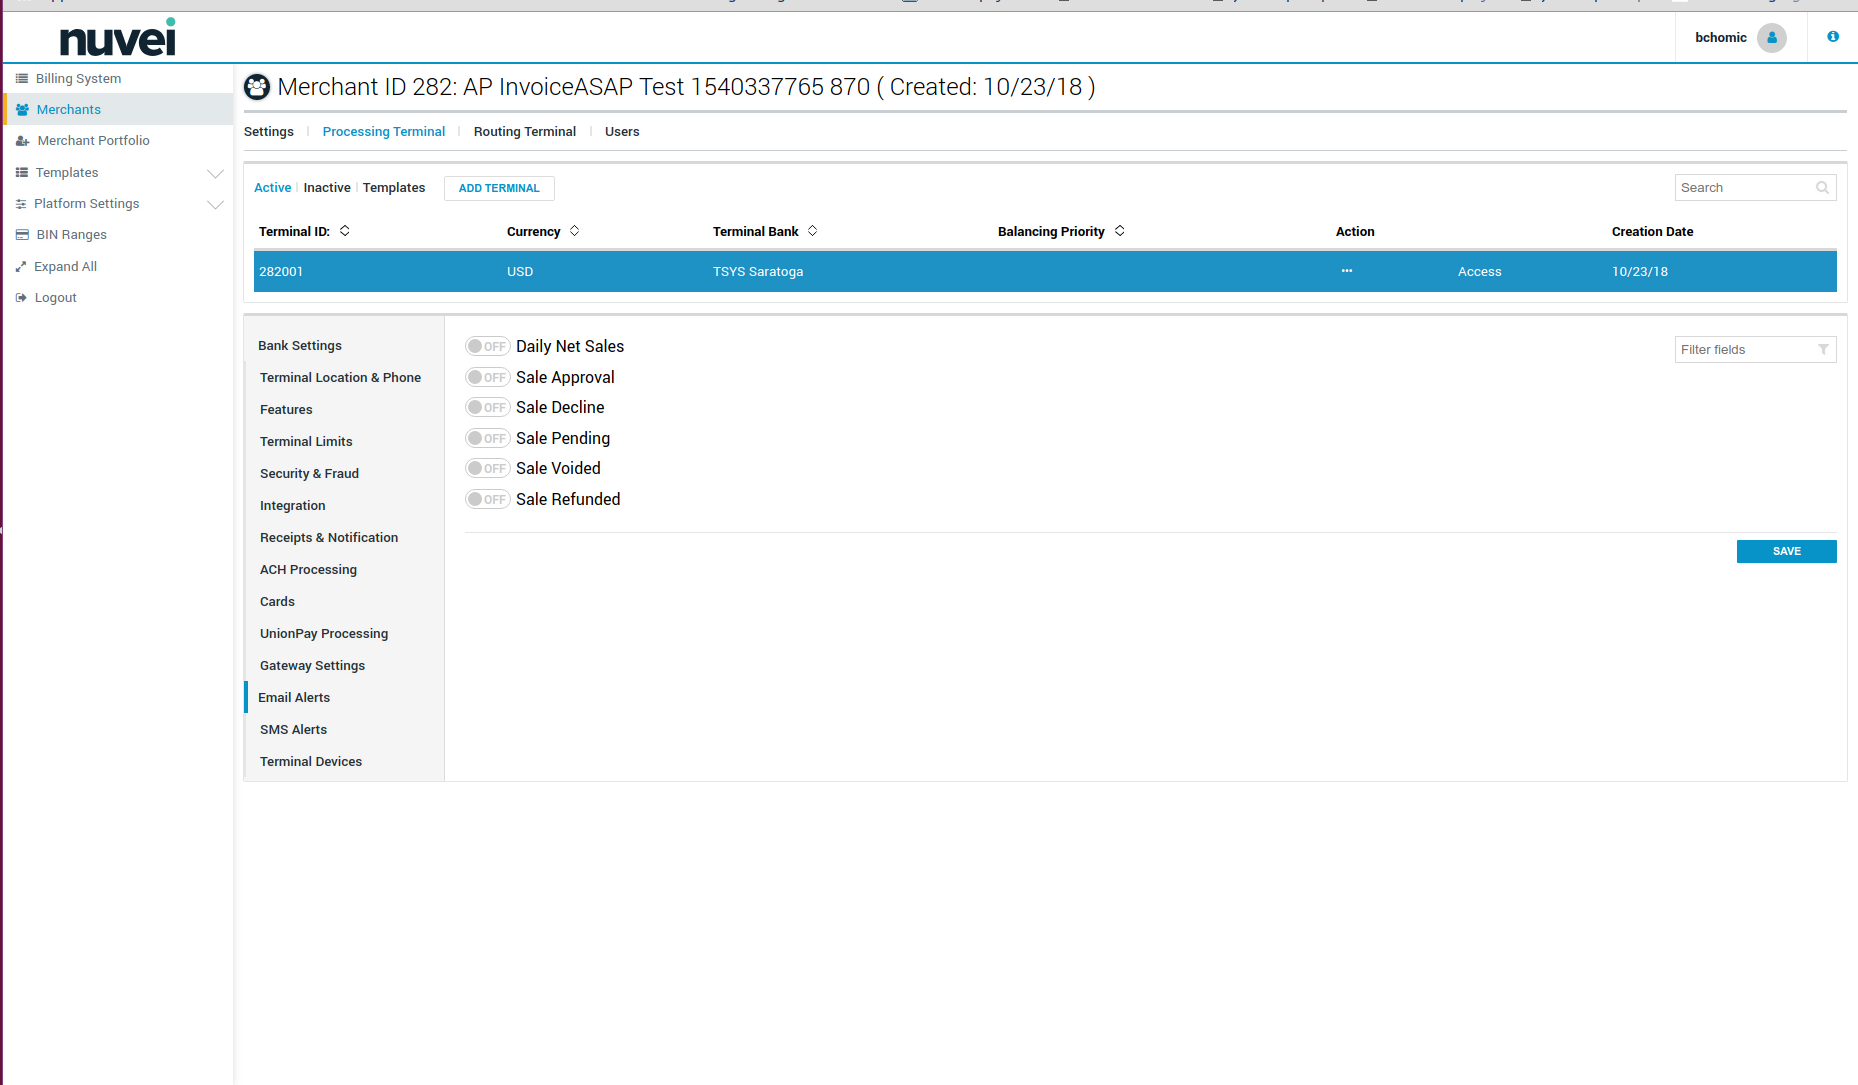Open Integration section
The image size is (1858, 1085).
tap(293, 506)
